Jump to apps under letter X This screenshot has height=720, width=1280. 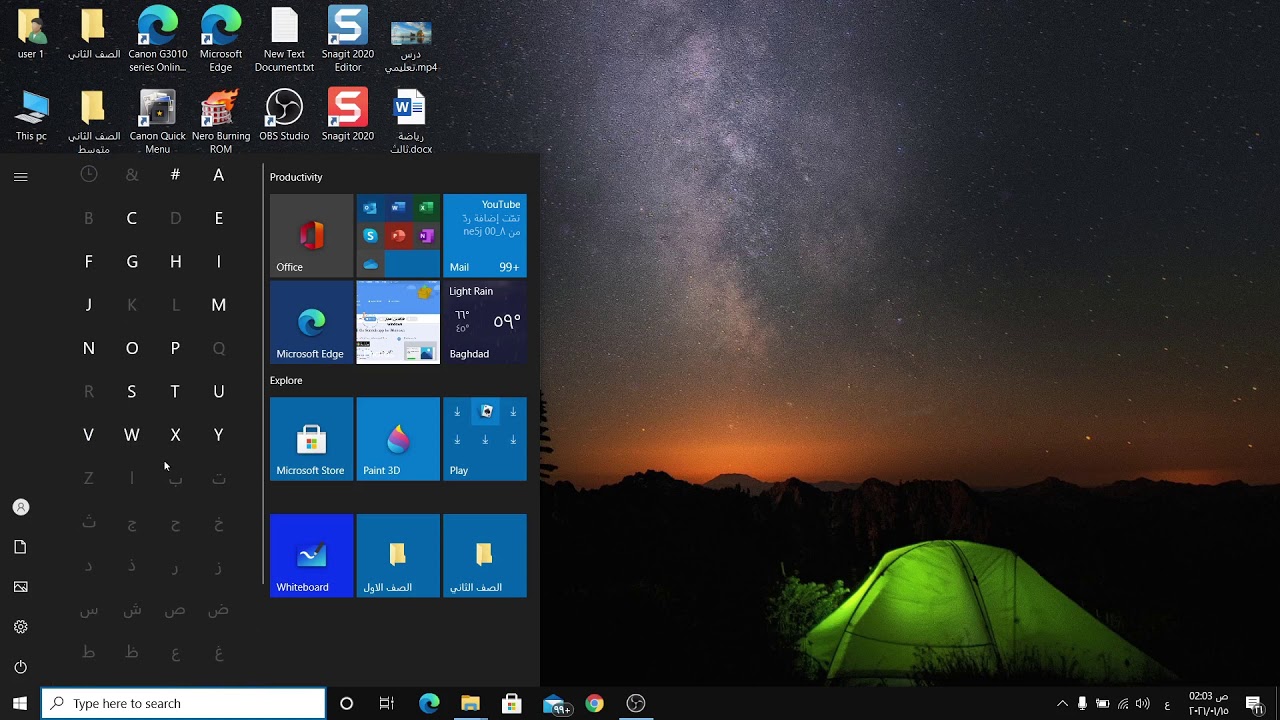[175, 435]
